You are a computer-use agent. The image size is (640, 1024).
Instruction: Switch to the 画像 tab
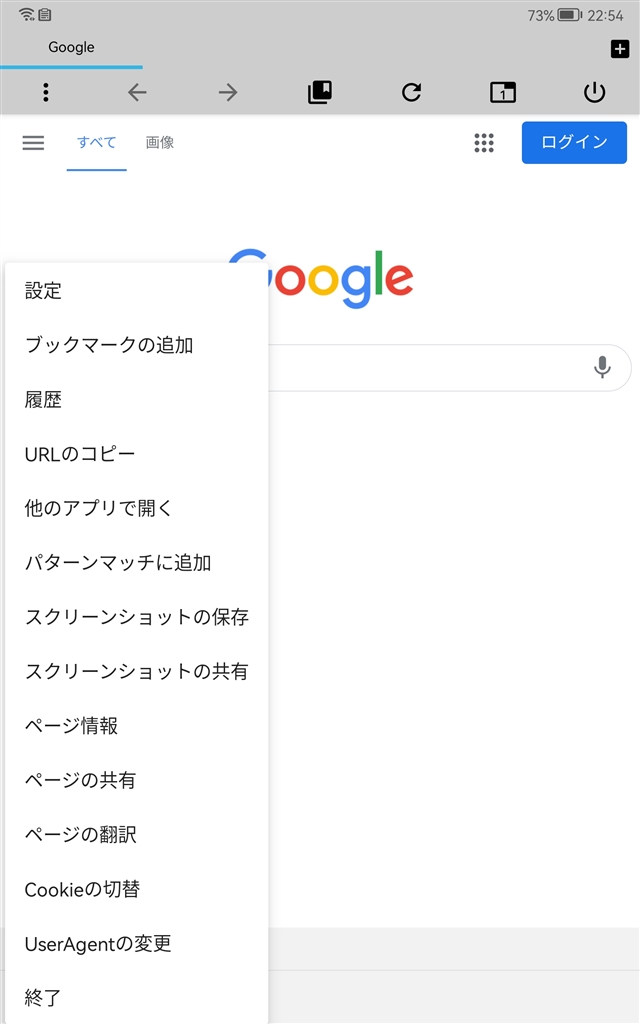(160, 143)
